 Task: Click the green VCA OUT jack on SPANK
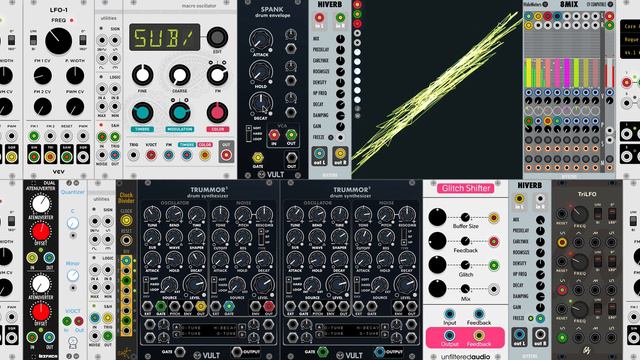coord(291,134)
